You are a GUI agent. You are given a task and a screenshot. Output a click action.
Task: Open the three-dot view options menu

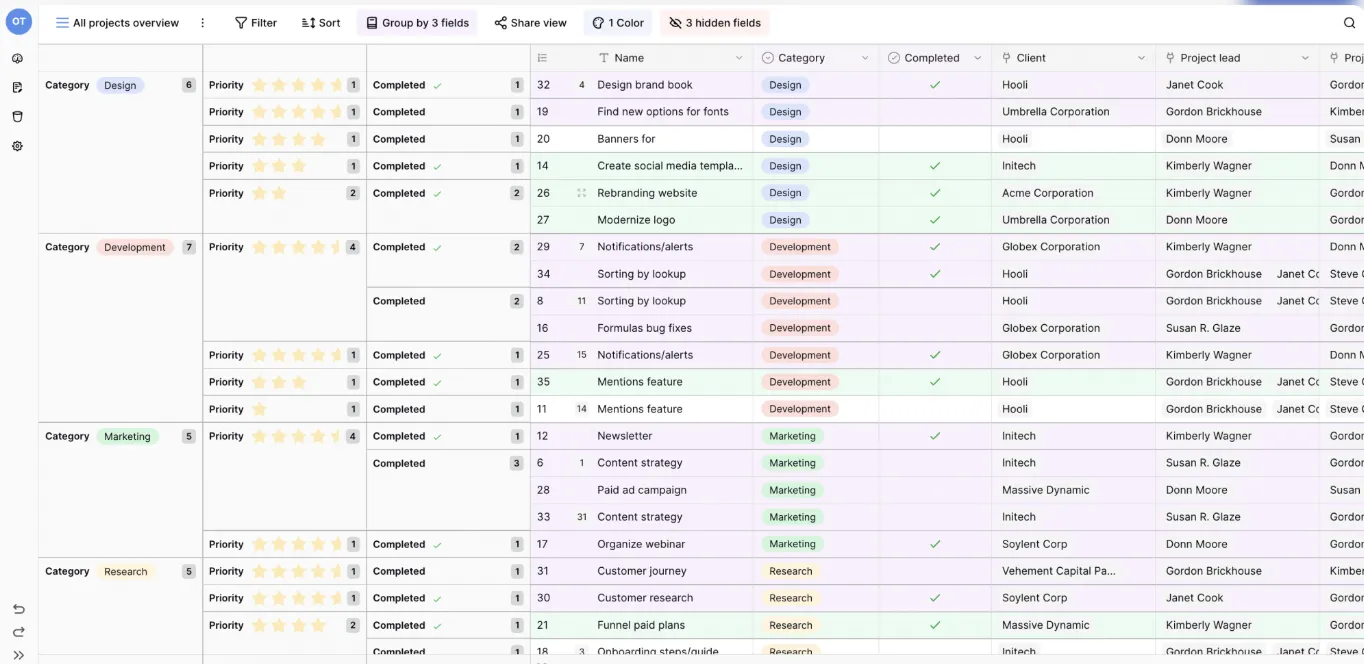tap(203, 23)
